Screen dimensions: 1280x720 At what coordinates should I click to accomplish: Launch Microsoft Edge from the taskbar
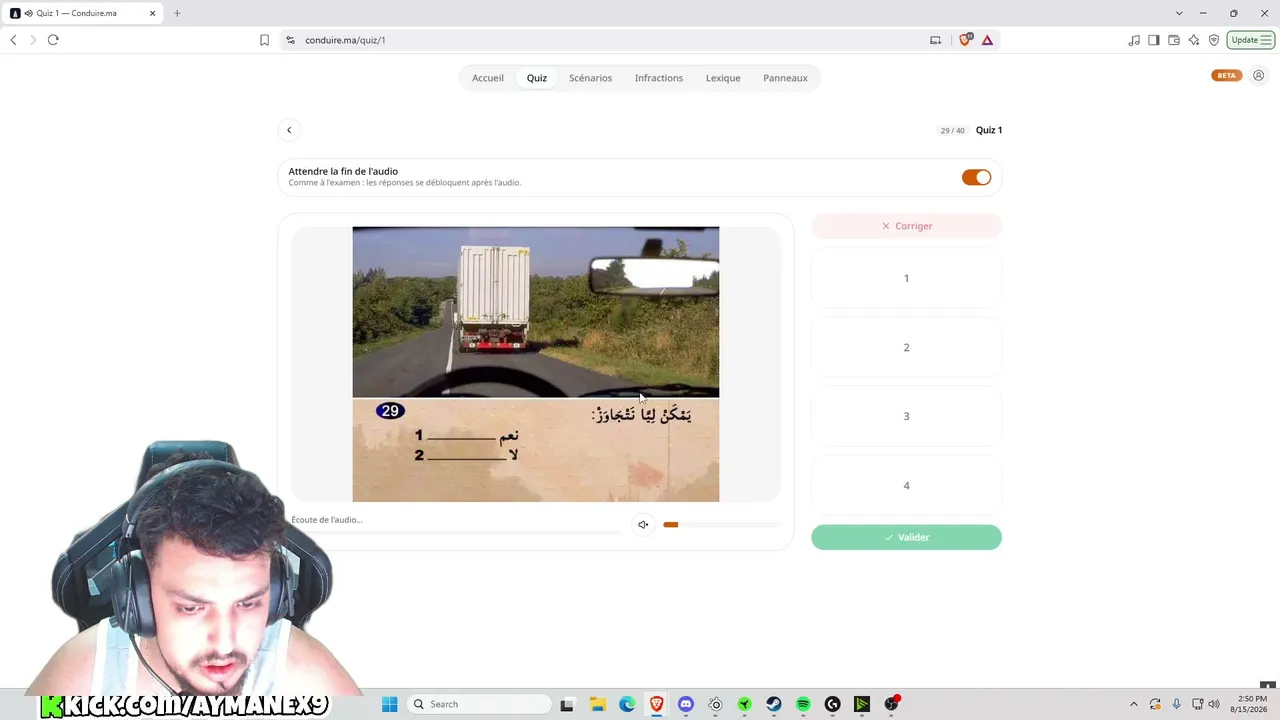(x=627, y=704)
